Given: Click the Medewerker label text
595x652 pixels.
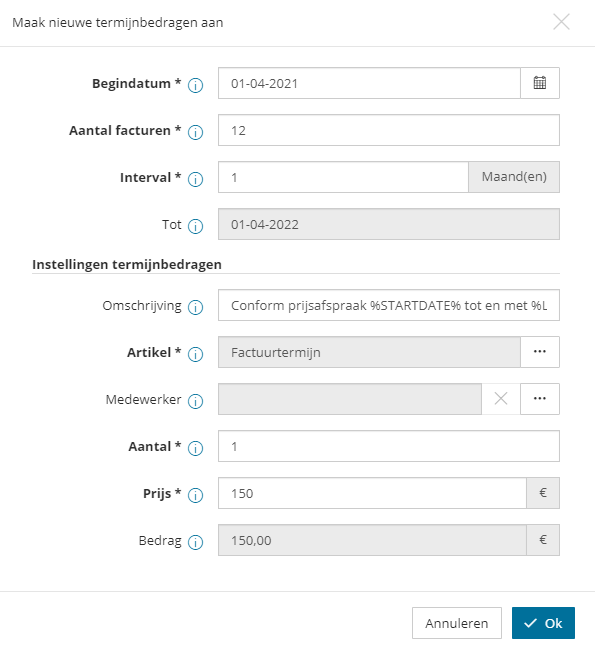Looking at the screenshot, I should coord(143,399).
